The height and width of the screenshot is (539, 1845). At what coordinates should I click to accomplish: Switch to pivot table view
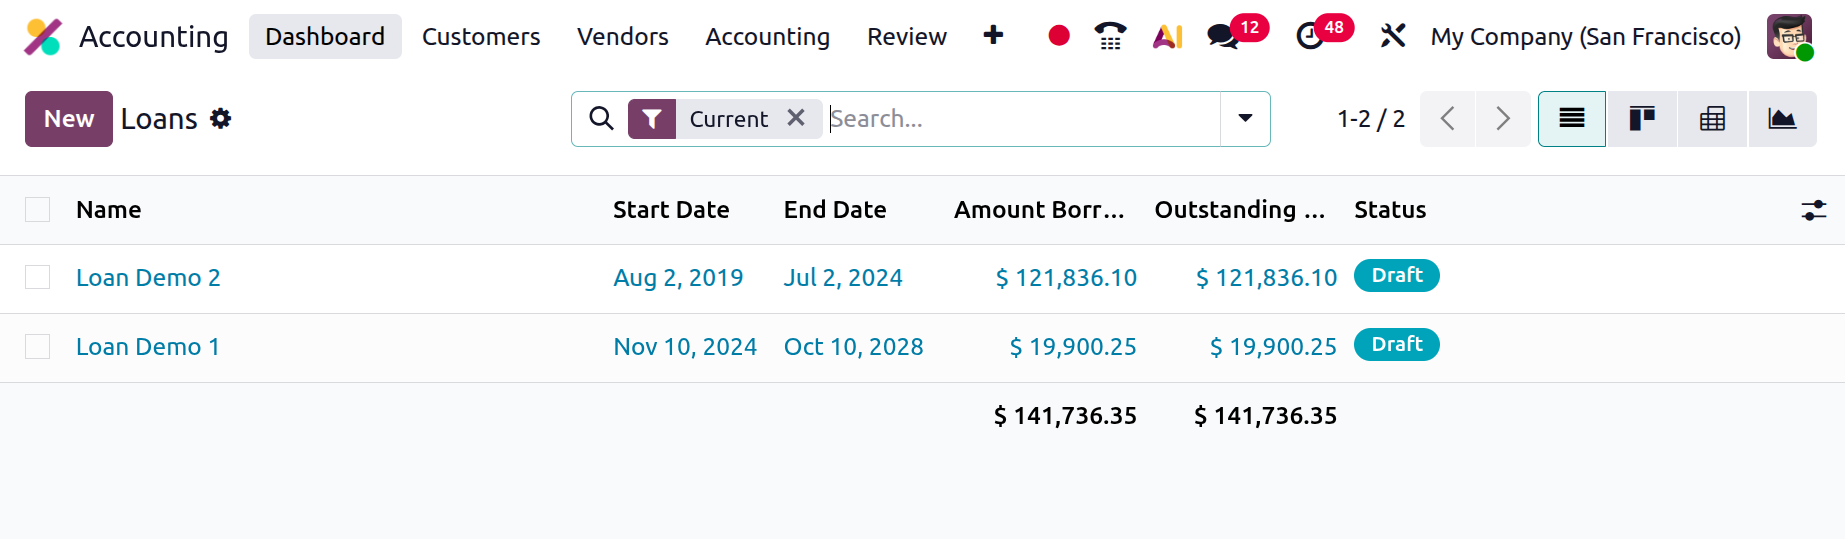[x=1712, y=119]
